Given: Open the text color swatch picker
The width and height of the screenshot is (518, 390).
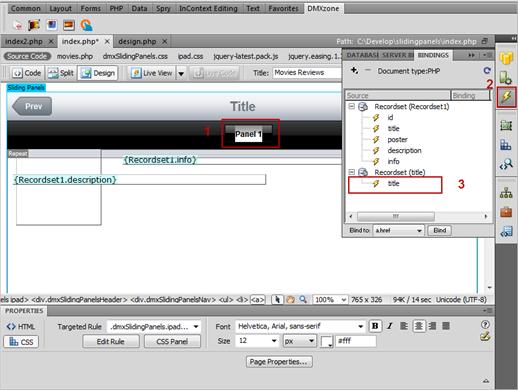Looking at the screenshot, I should (326, 341).
